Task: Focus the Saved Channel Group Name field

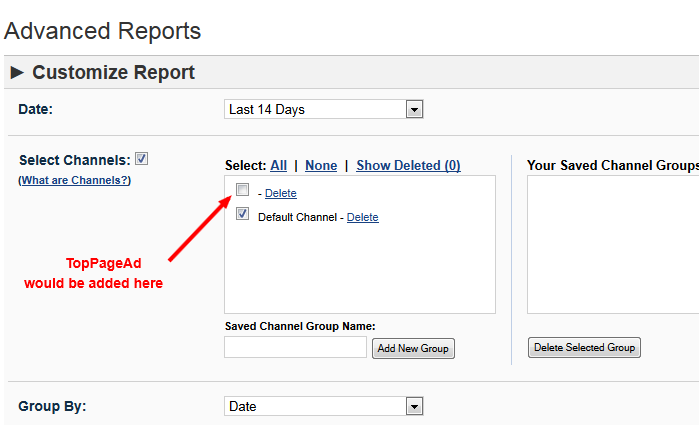Action: coord(295,347)
